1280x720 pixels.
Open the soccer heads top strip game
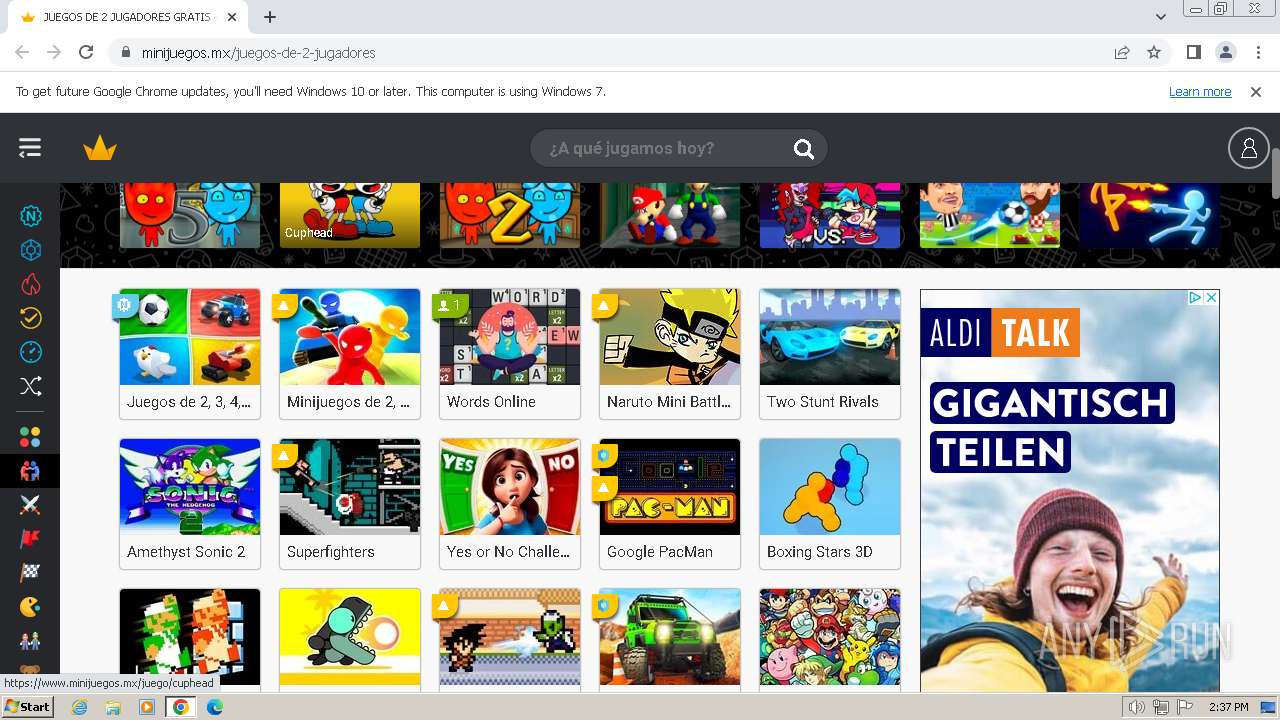tap(990, 215)
